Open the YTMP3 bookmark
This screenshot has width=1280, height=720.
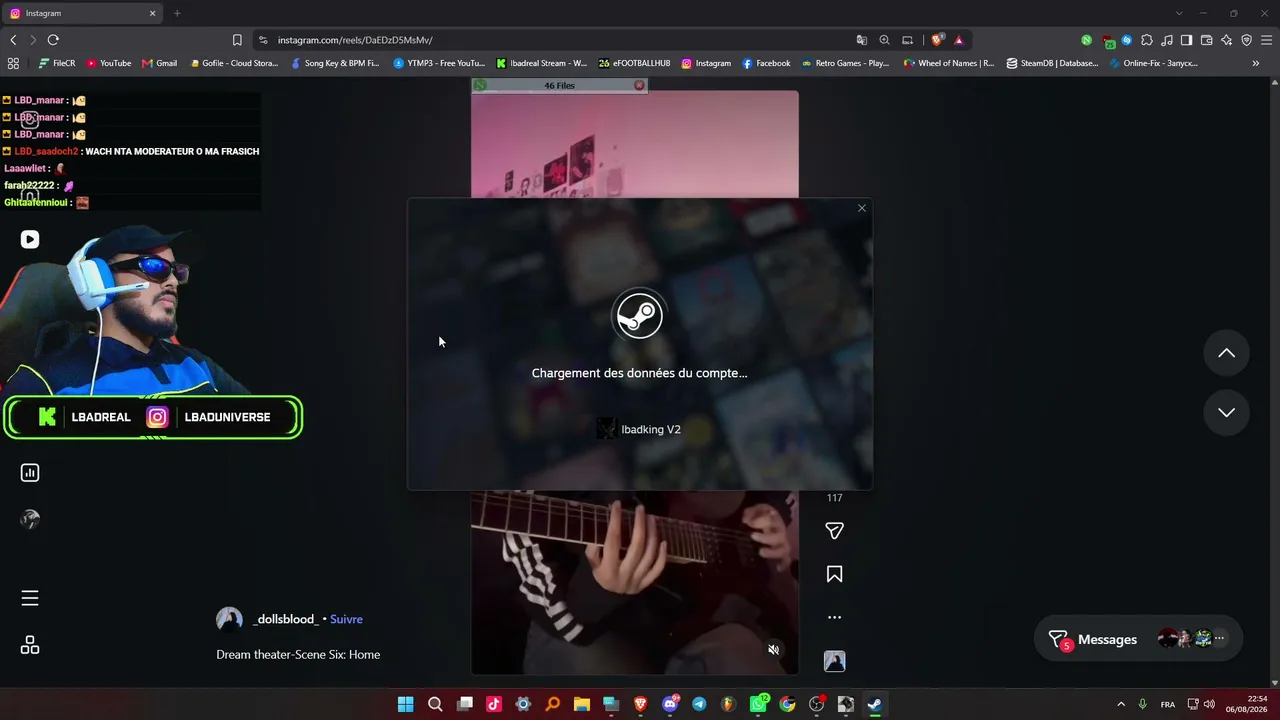point(440,63)
